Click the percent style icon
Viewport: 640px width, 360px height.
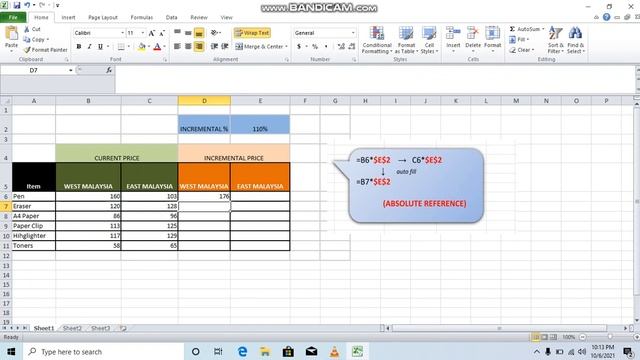click(315, 47)
